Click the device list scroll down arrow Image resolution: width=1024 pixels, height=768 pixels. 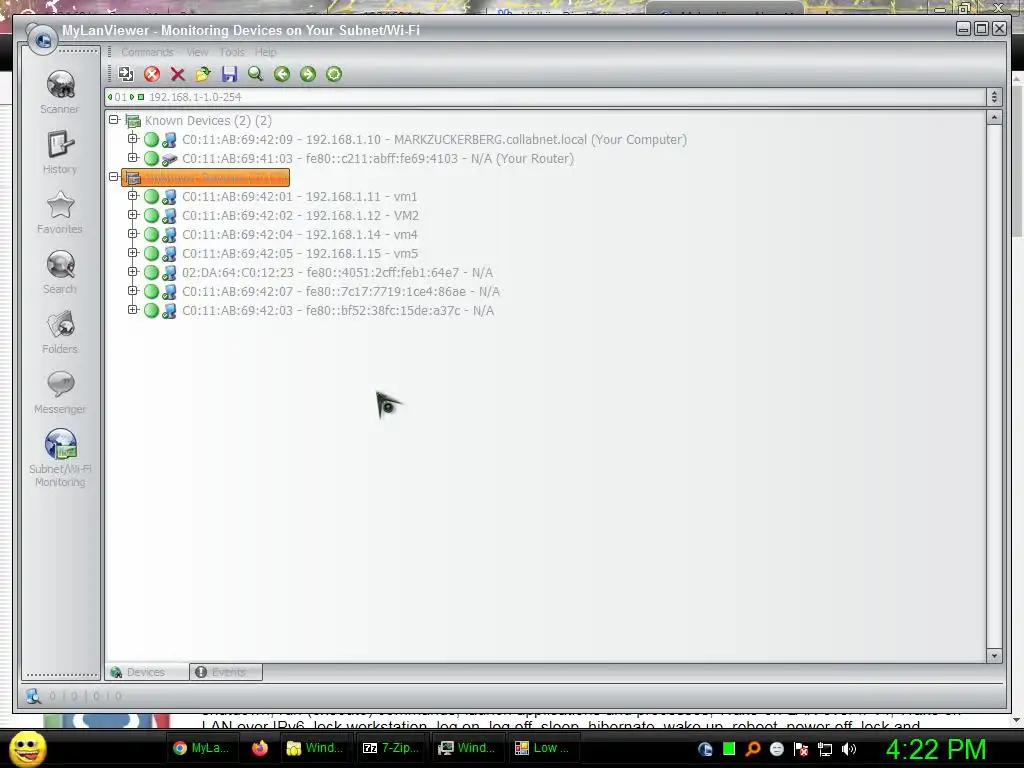pyautogui.click(x=994, y=656)
